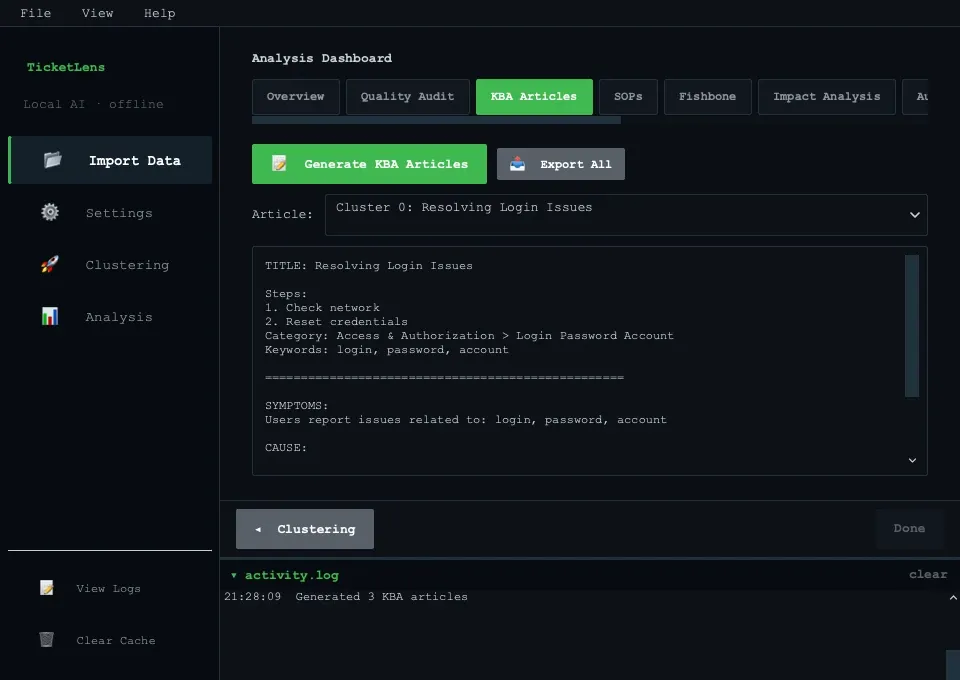Click Generate KBA Articles button
Image resolution: width=960 pixels, height=680 pixels.
(369, 164)
